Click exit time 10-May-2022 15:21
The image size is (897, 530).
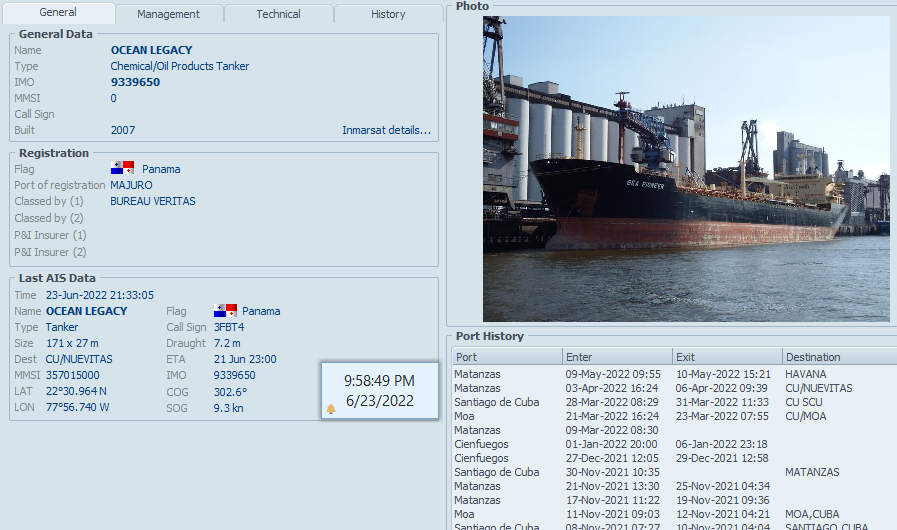click(x=723, y=374)
